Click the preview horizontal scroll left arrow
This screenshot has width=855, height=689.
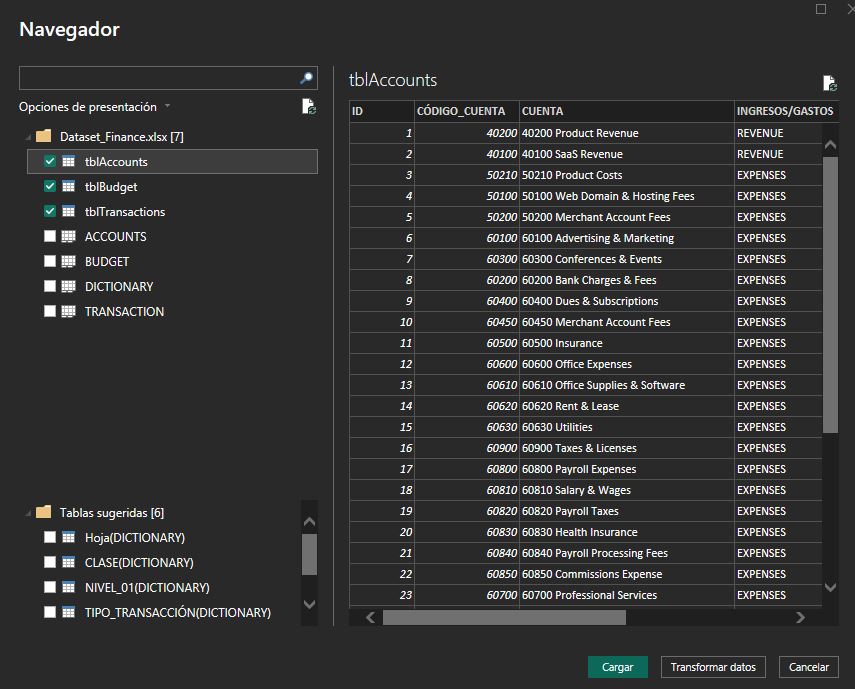pyautogui.click(x=370, y=618)
